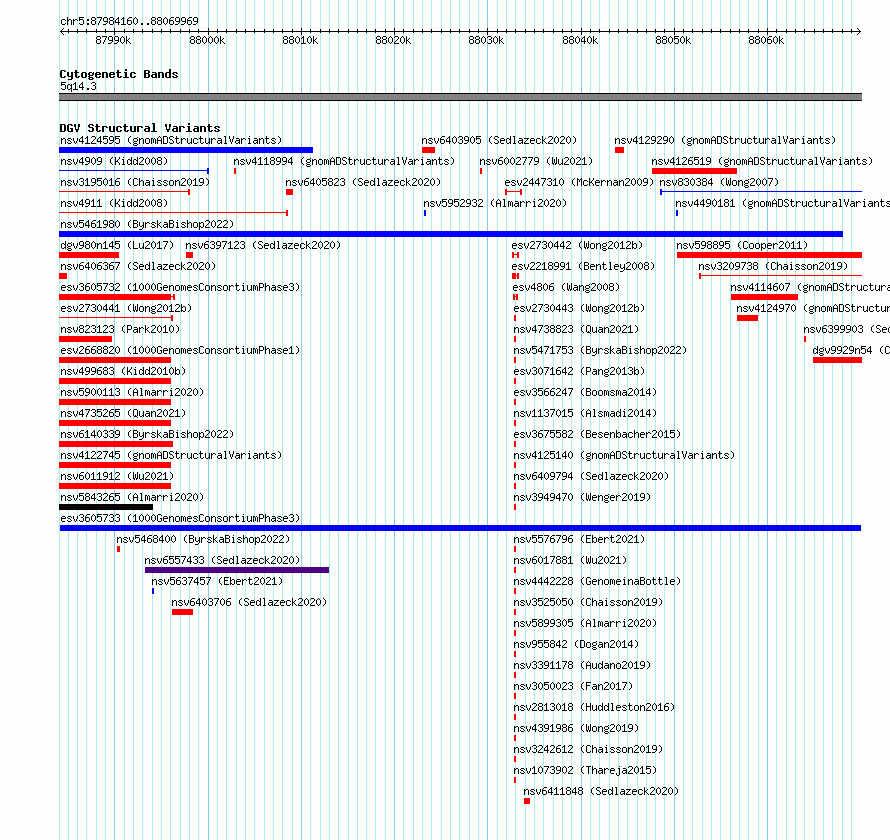Select esv3675582 (Besenbacher2015) entry
The height and width of the screenshot is (840, 890).
pyautogui.click(x=597, y=434)
